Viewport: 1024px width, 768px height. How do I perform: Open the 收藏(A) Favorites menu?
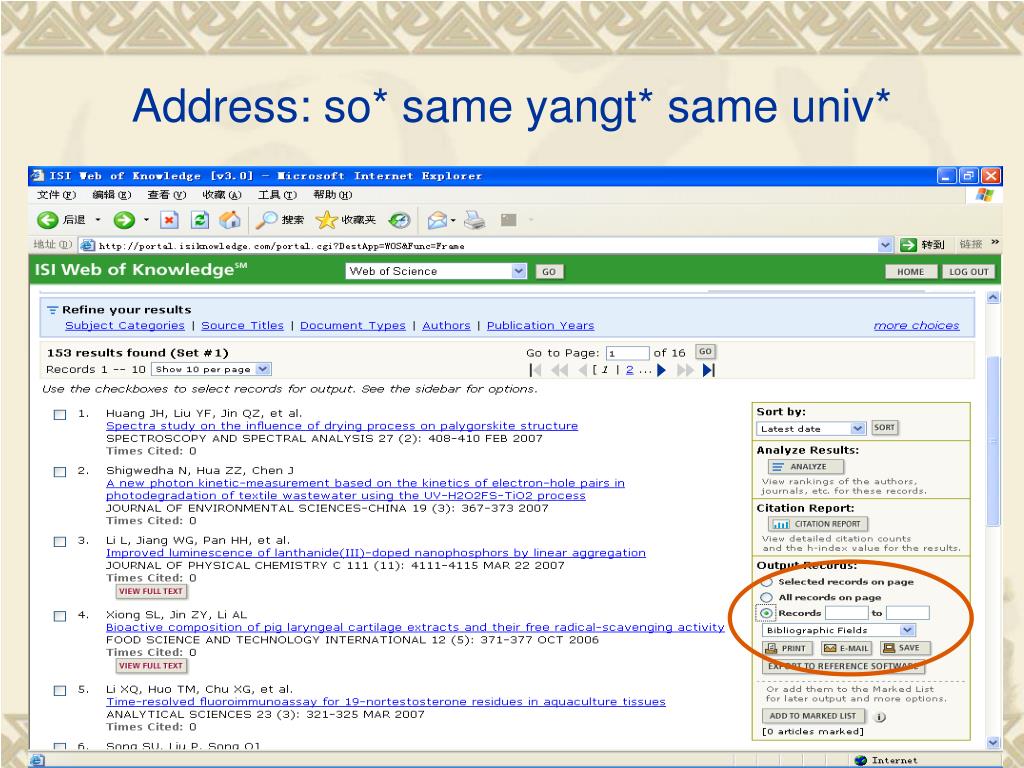[222, 195]
